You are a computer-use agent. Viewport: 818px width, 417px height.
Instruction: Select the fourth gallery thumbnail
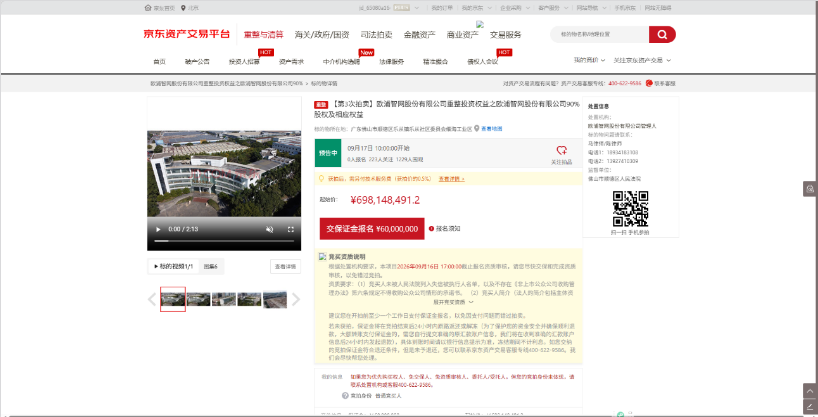(249, 299)
